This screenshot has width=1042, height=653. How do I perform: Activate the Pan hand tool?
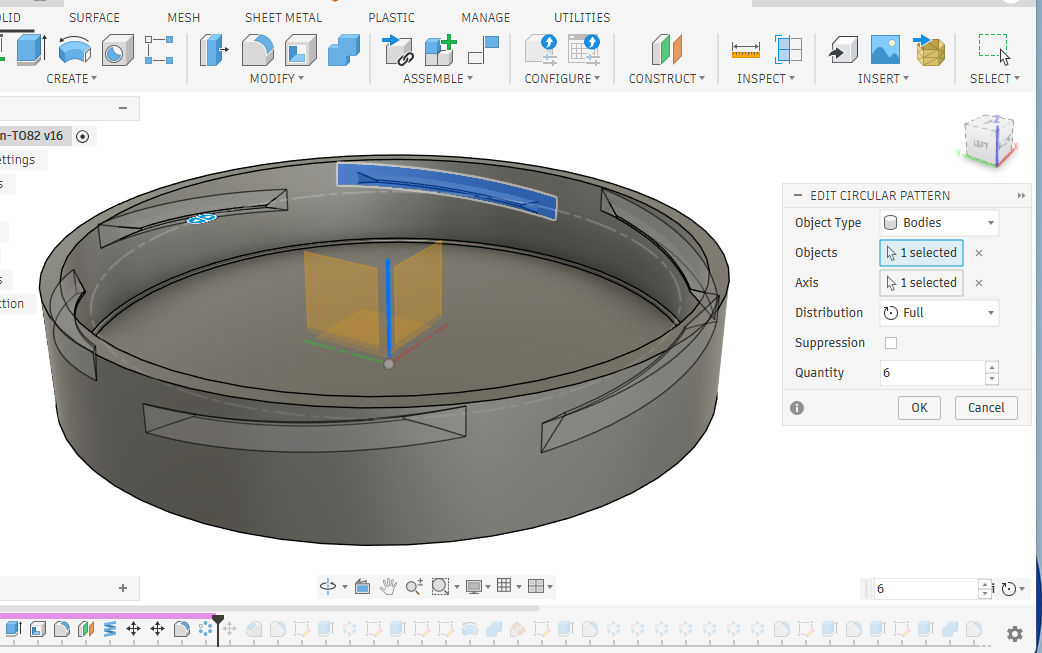pyautogui.click(x=388, y=586)
